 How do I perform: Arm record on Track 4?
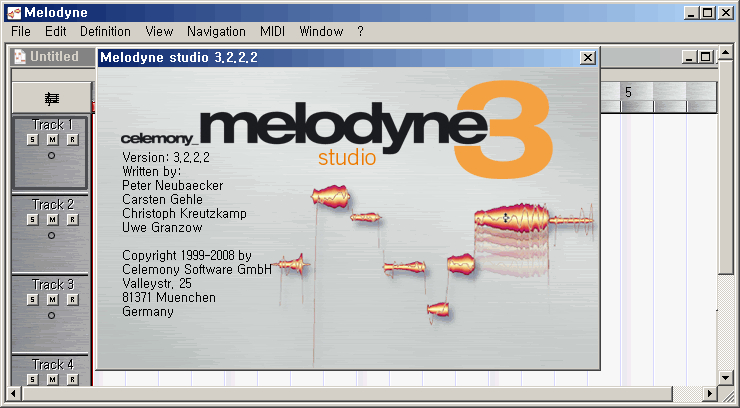tap(72, 379)
